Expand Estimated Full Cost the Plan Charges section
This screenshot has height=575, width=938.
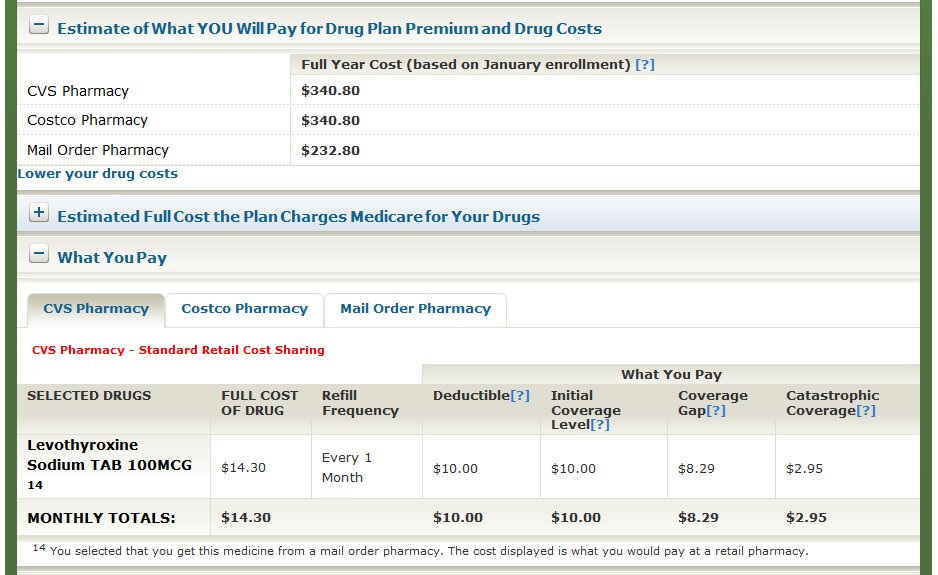click(39, 213)
